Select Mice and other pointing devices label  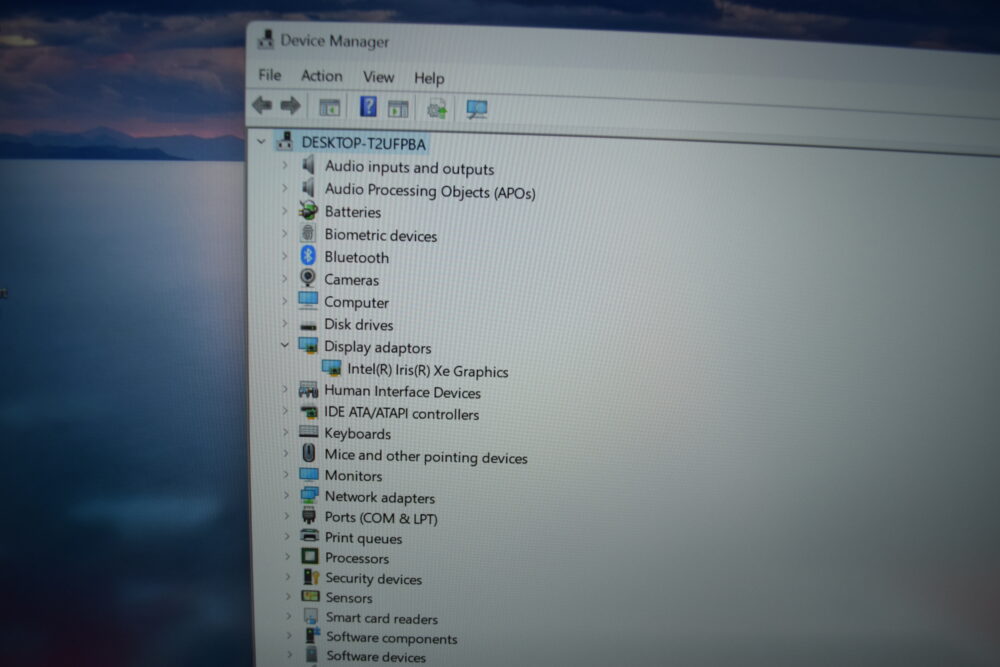click(426, 457)
